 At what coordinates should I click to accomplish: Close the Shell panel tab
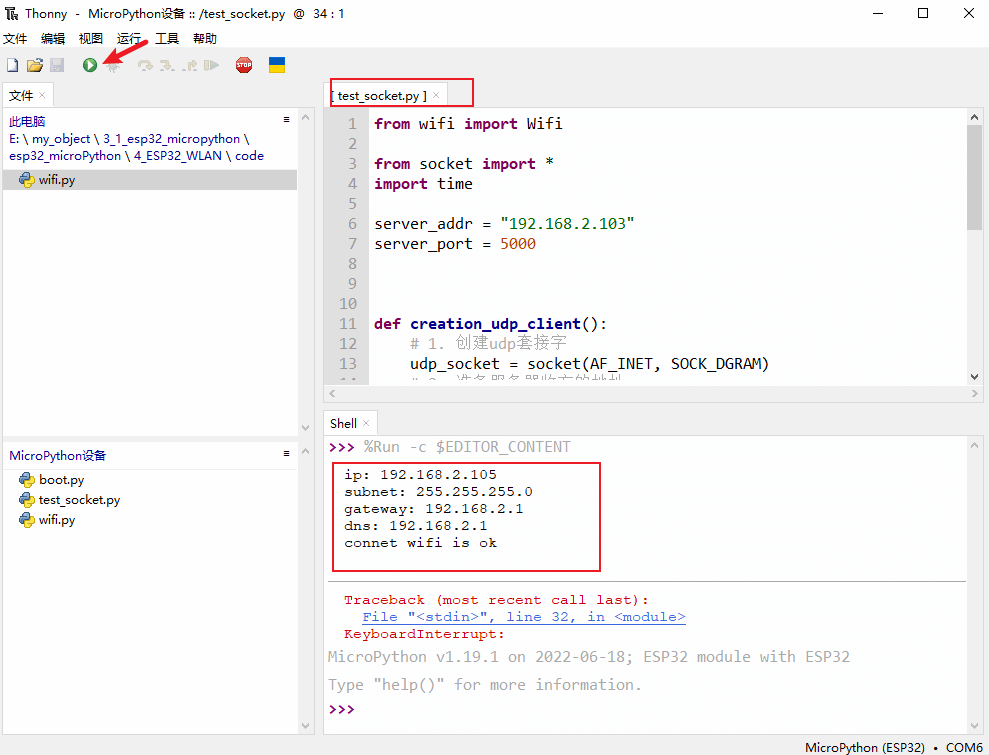[x=366, y=424]
